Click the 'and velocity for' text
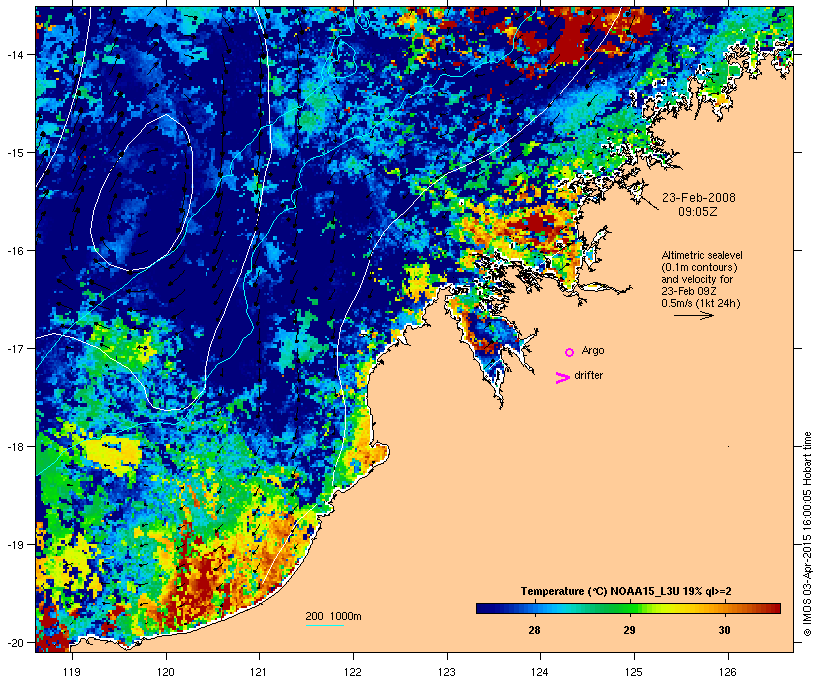Viewport: 820px width, 680px height. pyautogui.click(x=697, y=279)
